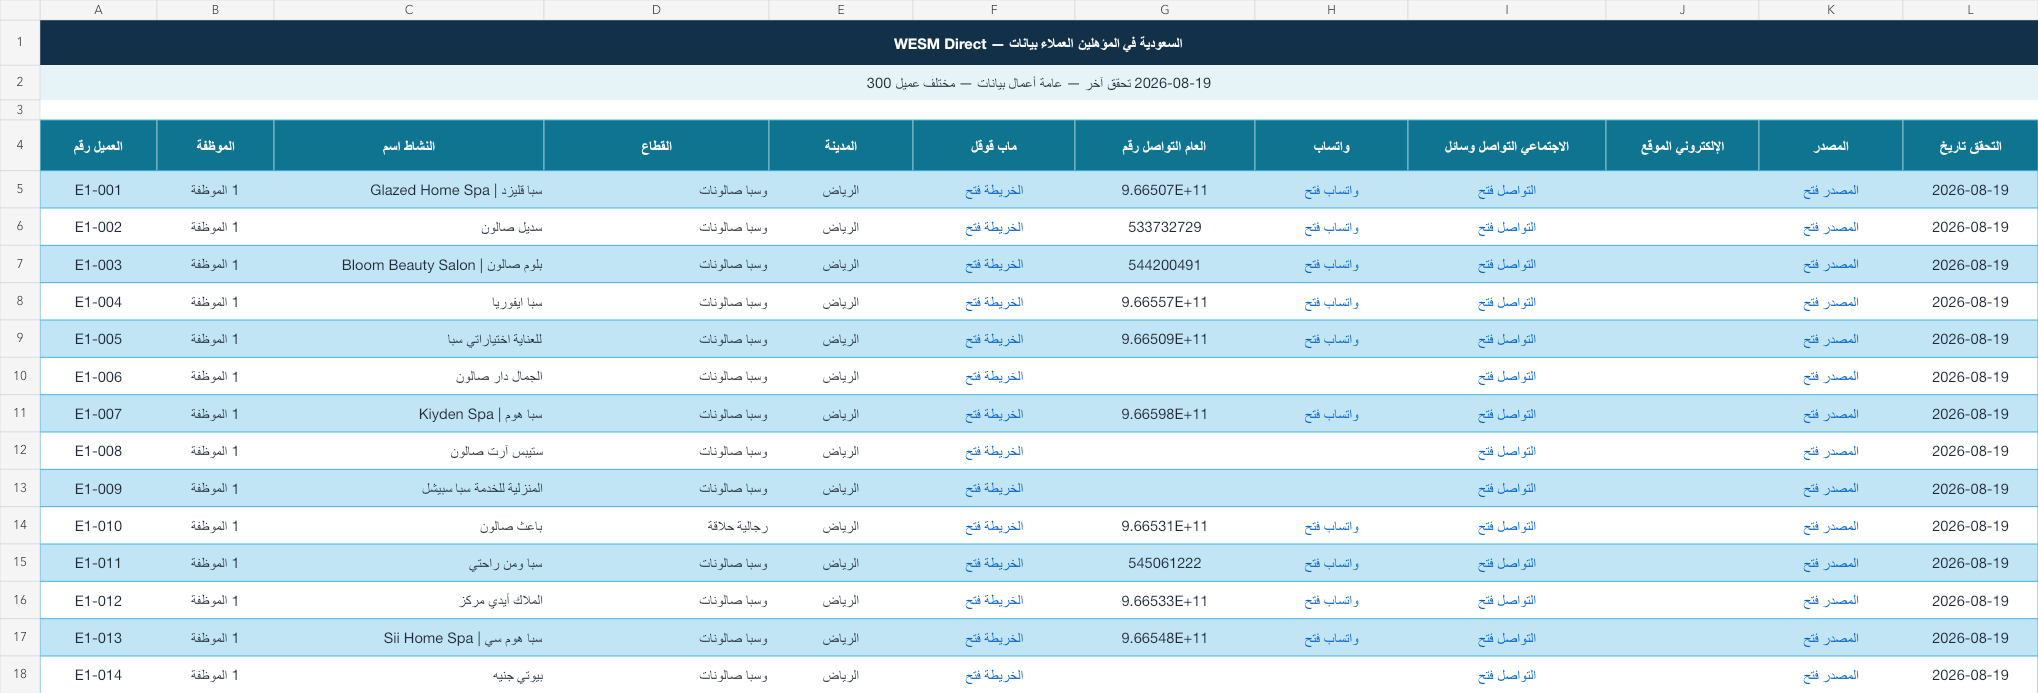Select column G header

click(x=1165, y=10)
